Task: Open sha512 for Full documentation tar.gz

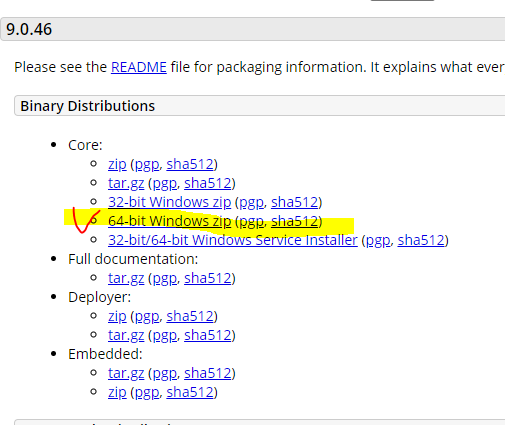Action: click(x=208, y=278)
